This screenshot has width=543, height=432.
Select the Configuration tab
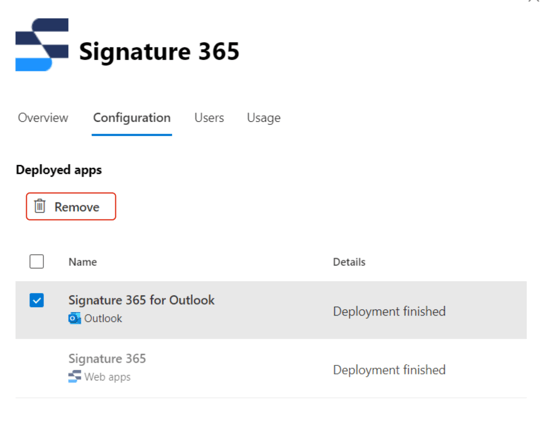pyautogui.click(x=132, y=118)
